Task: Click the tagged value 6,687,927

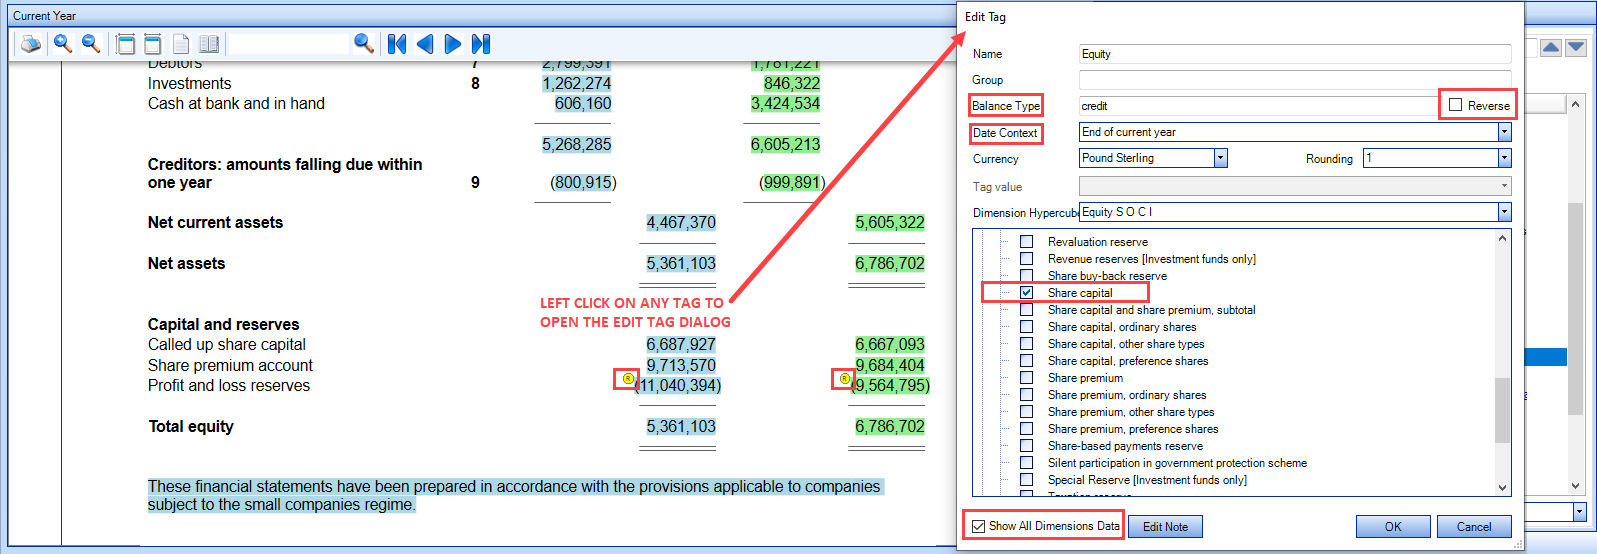Action: click(681, 344)
